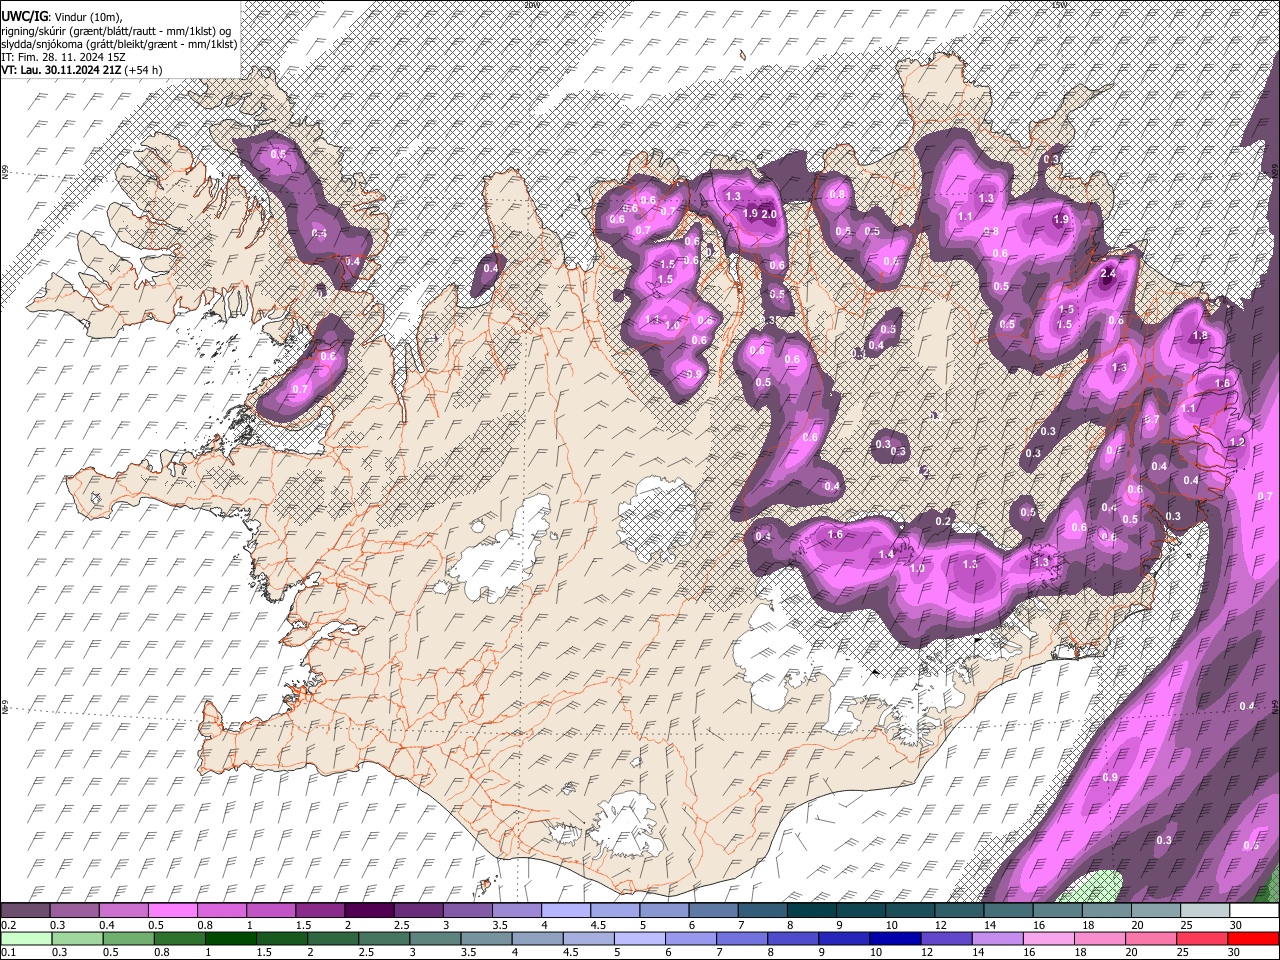1280x960 pixels.
Task: Select the 'VT: Lau. 30.11.2024 21Z (+54 h)' line
Action: point(82,70)
